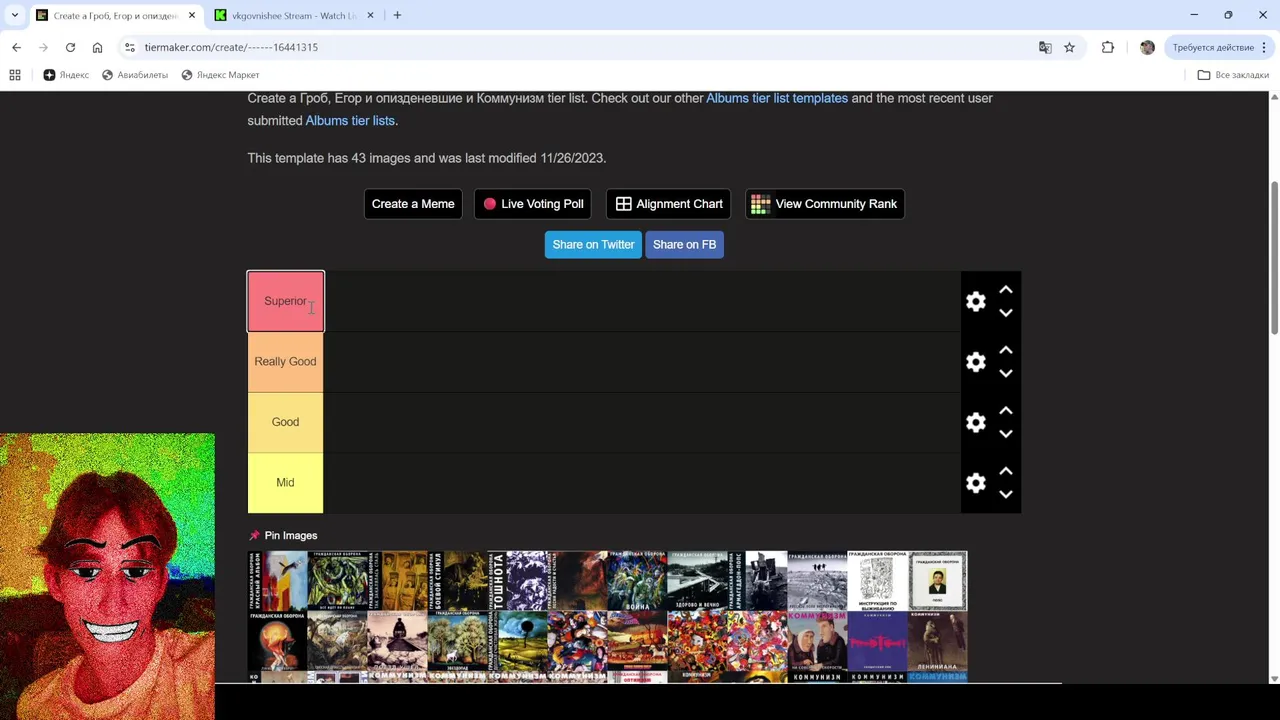Expand the tab search dropdown
This screenshot has width=1280, height=720.
(x=14, y=15)
